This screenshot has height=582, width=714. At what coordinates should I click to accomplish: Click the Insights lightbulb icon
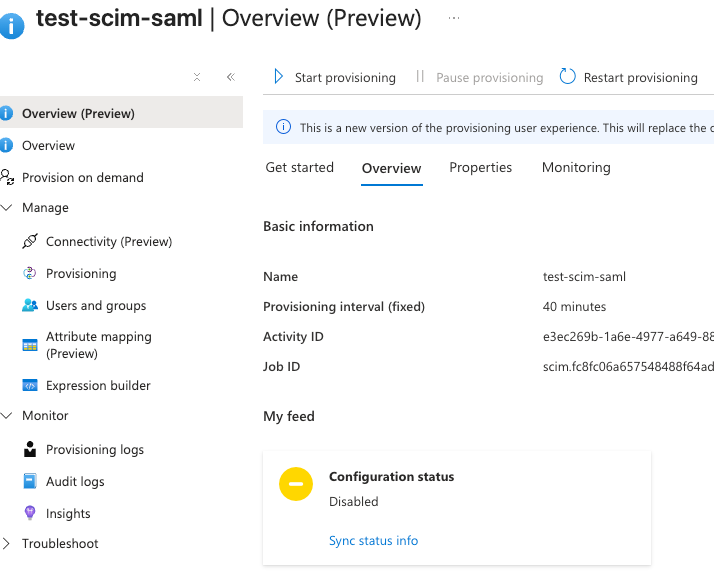coord(29,514)
